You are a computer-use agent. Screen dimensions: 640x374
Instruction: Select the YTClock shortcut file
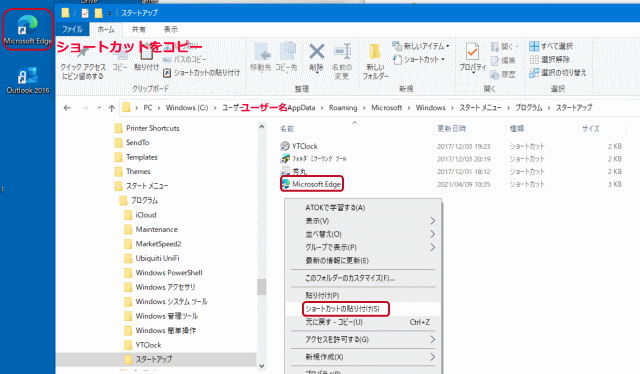[299, 146]
